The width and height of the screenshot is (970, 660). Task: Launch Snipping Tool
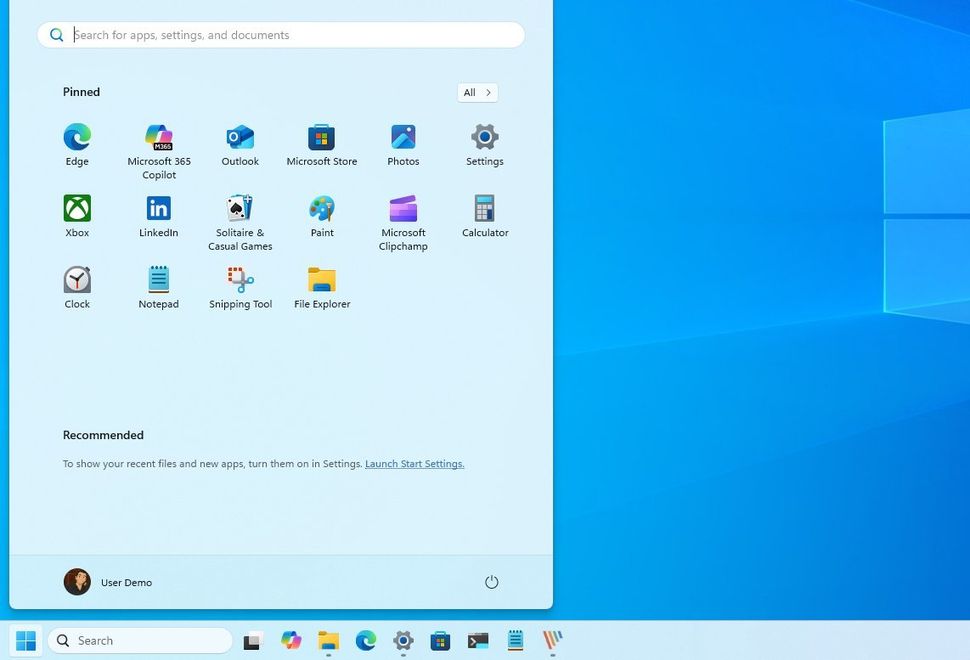tap(240, 280)
